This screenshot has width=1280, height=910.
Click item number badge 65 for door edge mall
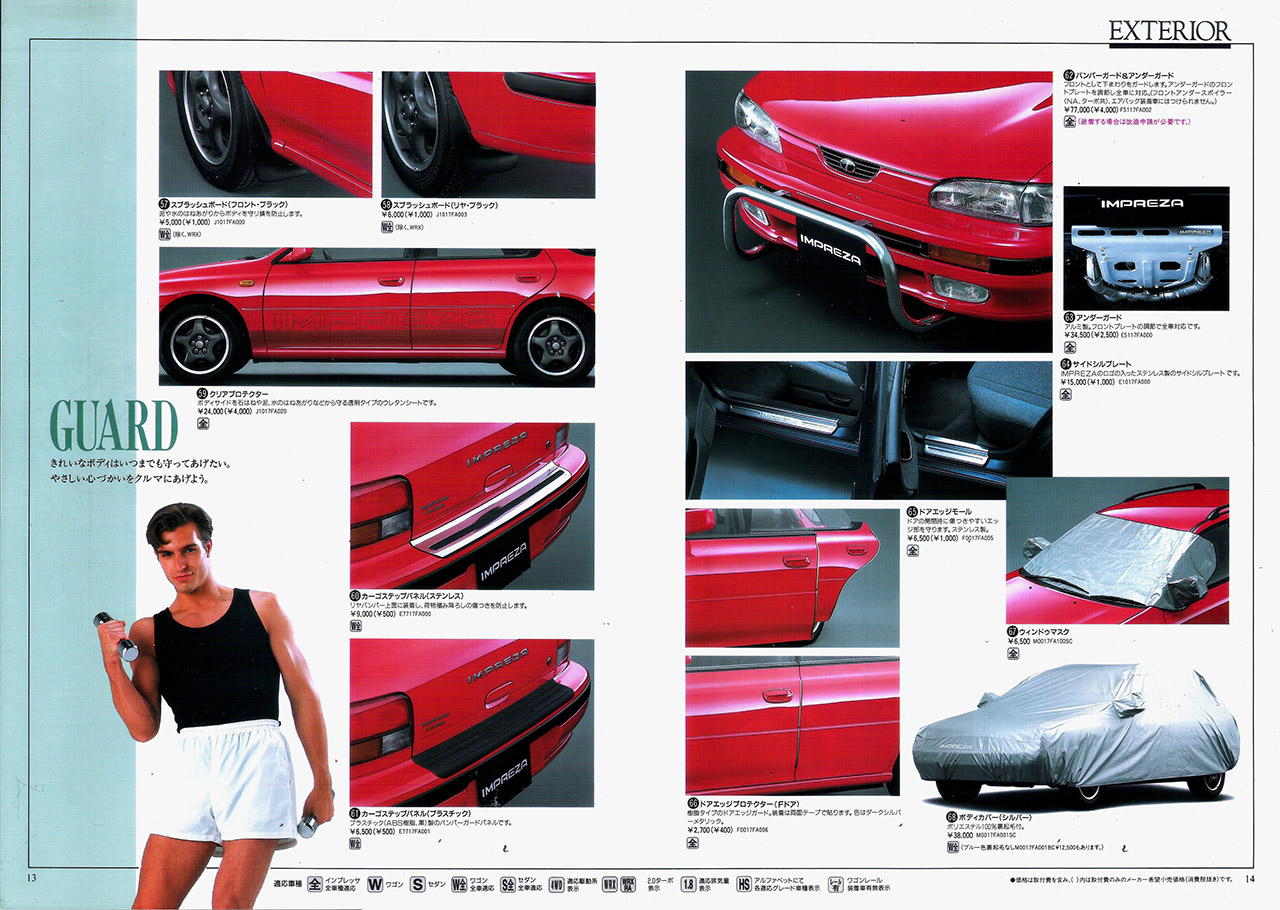pos(912,511)
